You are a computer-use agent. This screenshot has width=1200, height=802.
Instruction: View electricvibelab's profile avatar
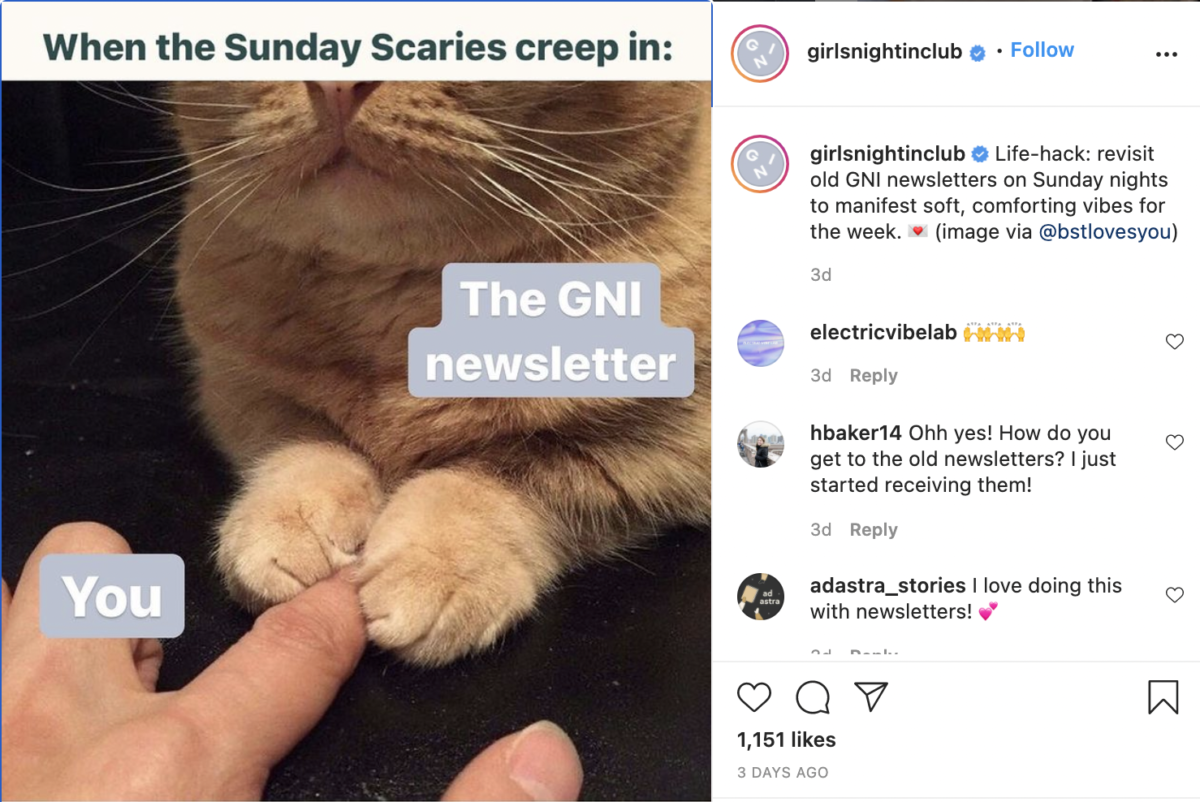click(760, 343)
